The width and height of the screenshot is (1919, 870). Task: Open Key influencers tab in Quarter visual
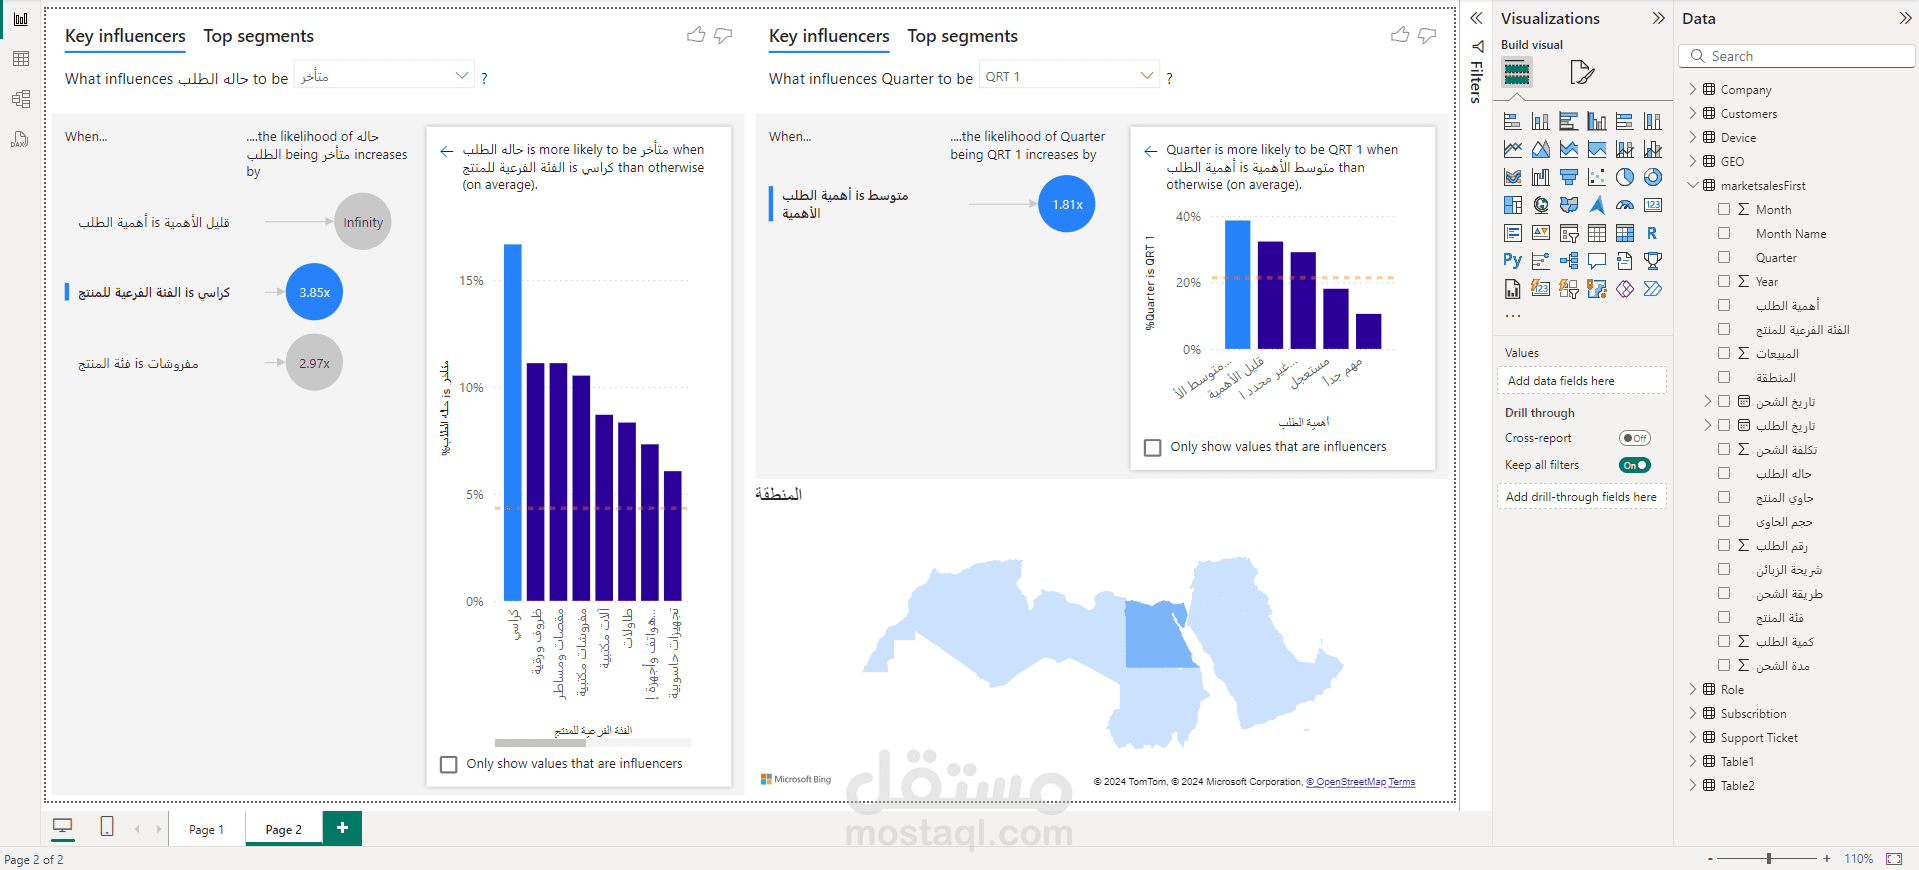pyautogui.click(x=829, y=36)
